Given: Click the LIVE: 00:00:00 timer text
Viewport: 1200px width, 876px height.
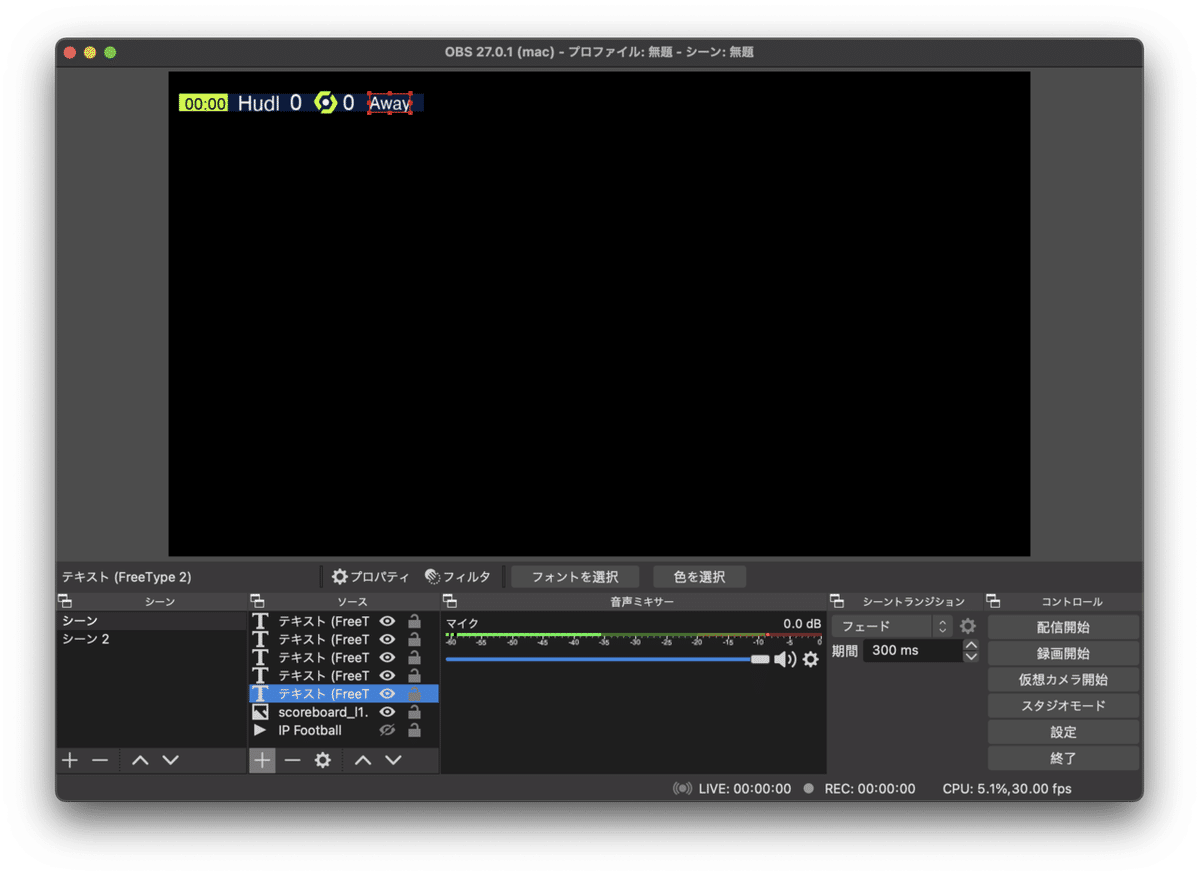Looking at the screenshot, I should tap(744, 788).
